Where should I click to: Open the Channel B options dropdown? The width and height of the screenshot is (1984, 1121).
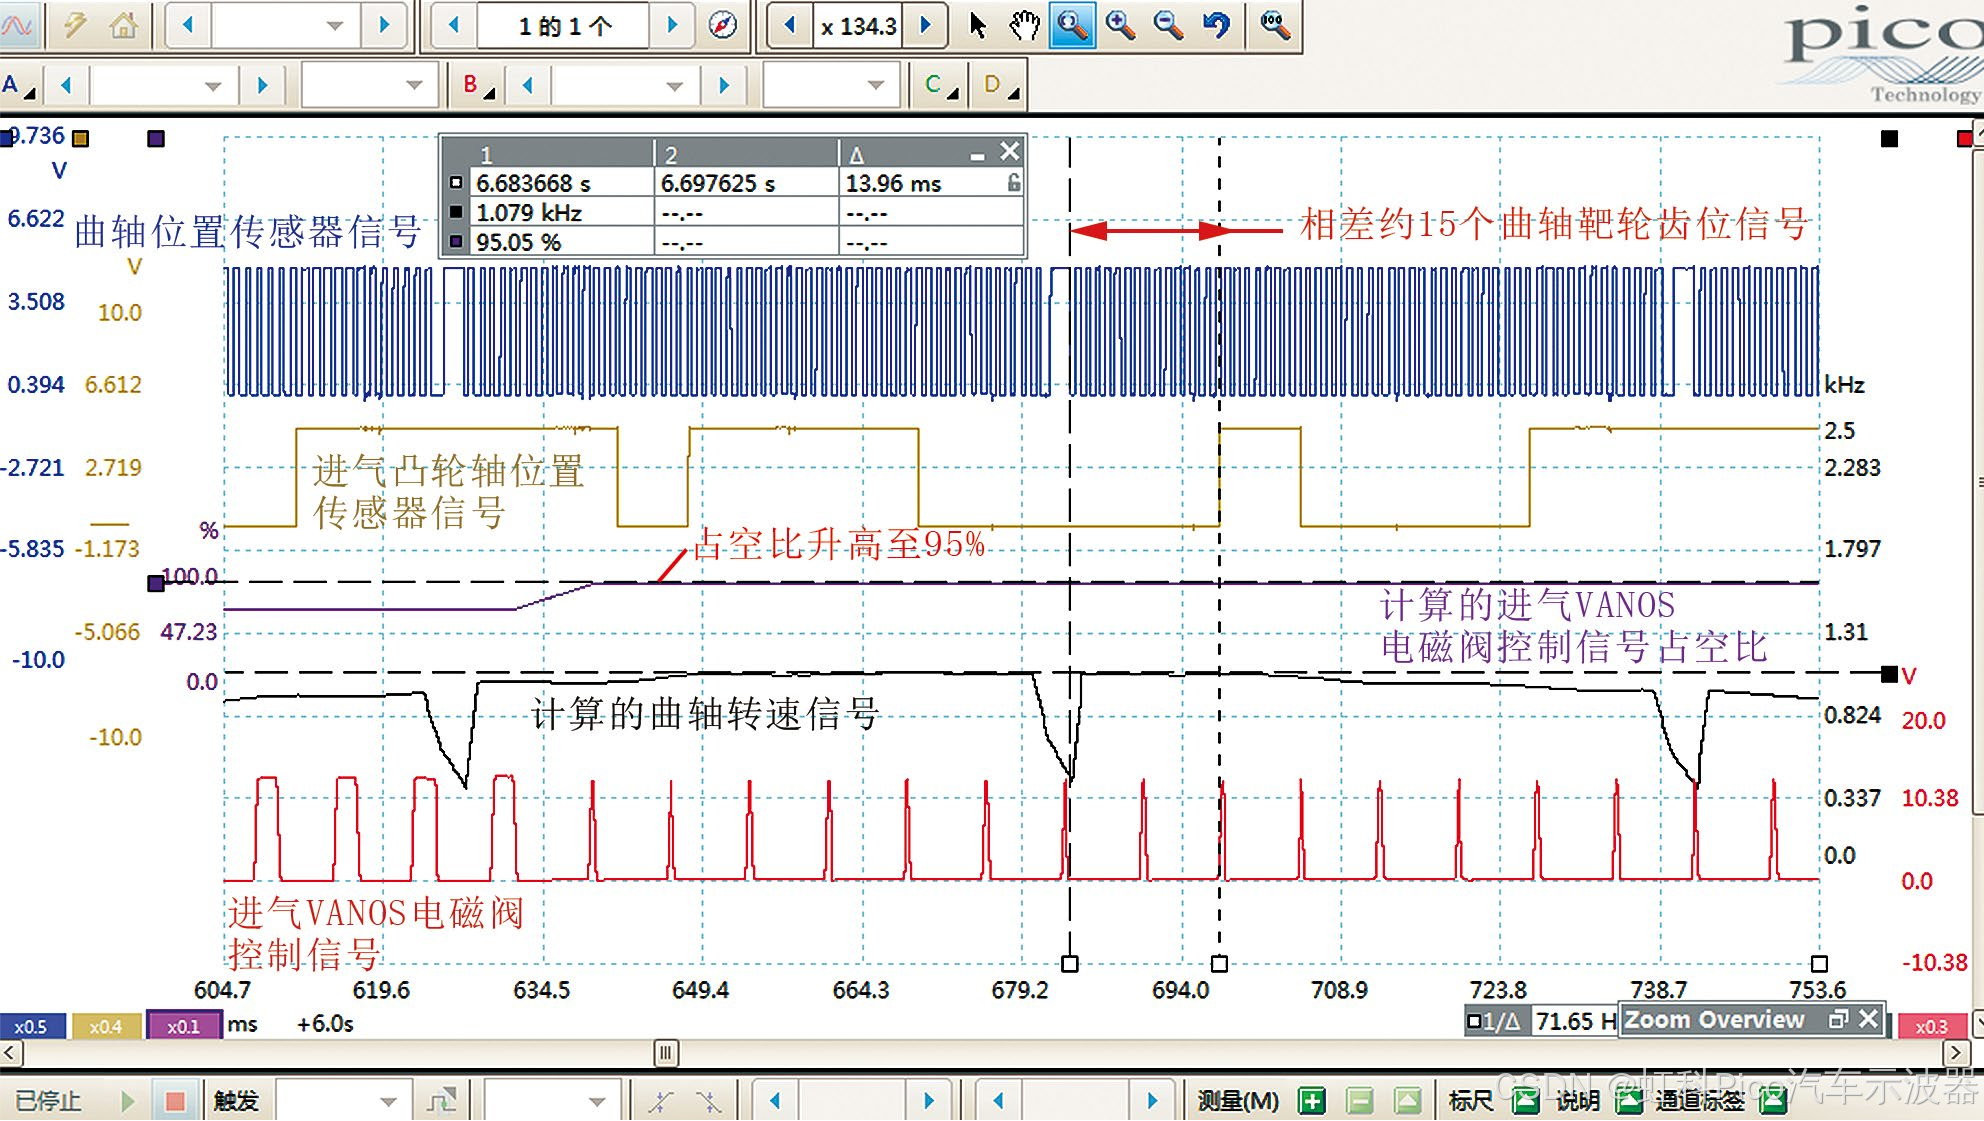478,86
